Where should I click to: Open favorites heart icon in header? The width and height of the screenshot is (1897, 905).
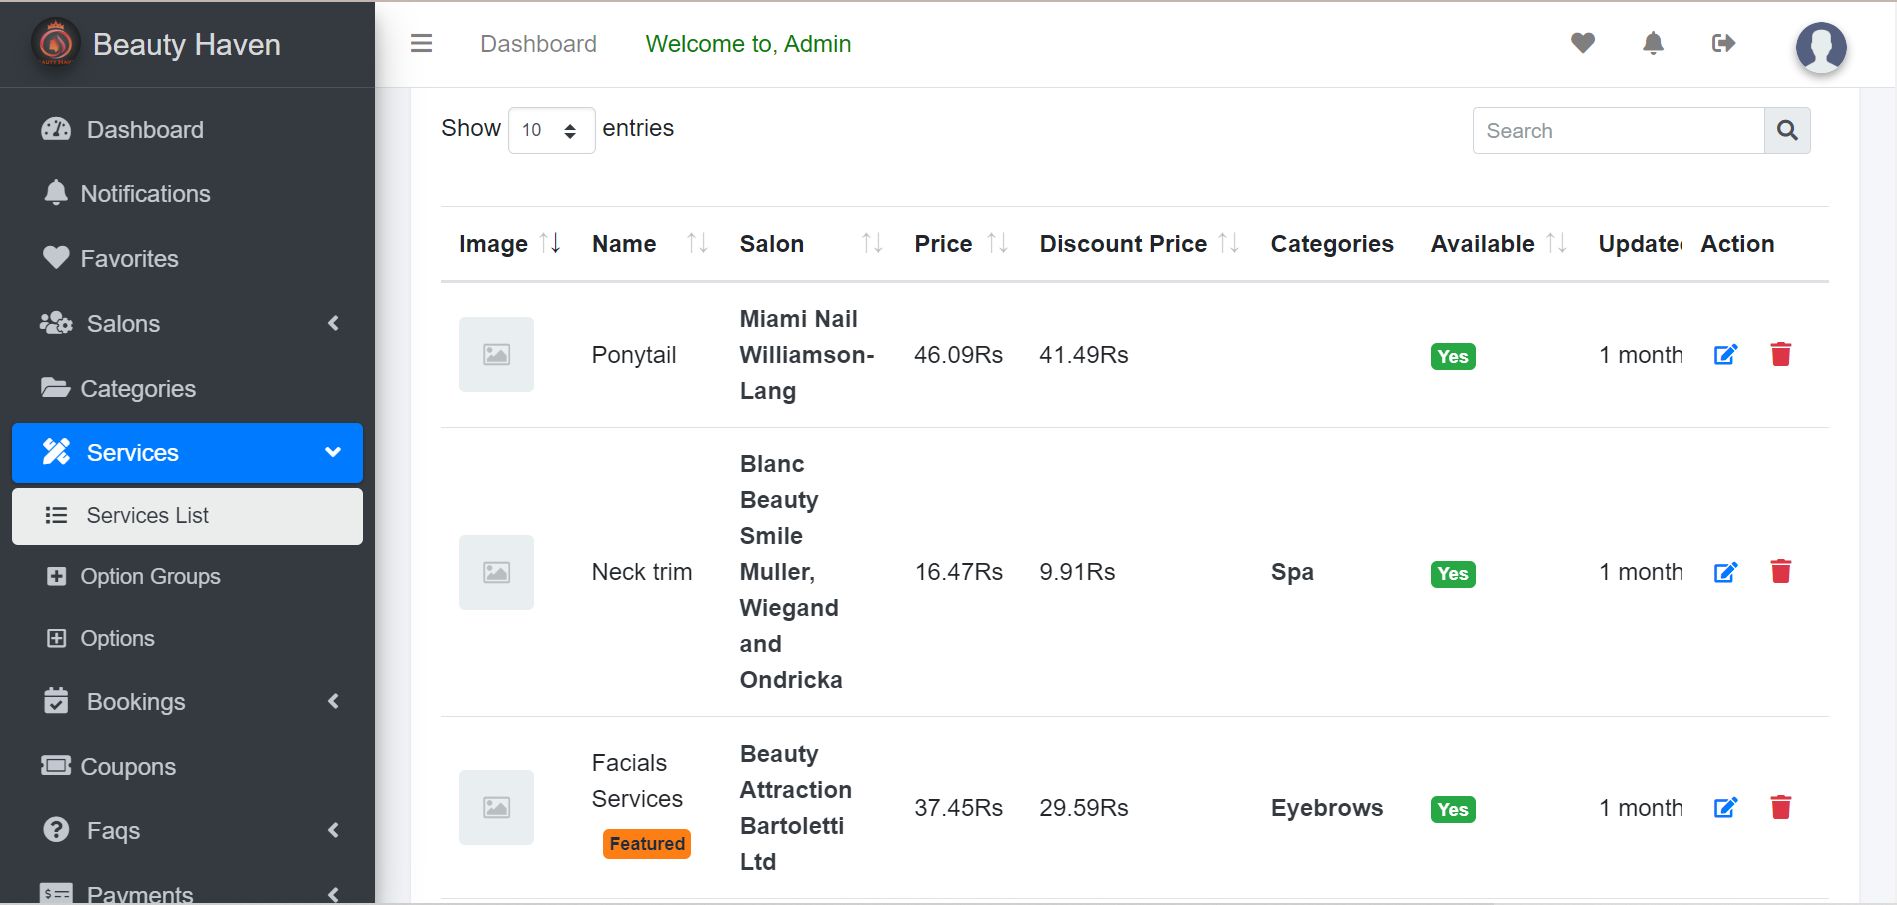[x=1582, y=44]
